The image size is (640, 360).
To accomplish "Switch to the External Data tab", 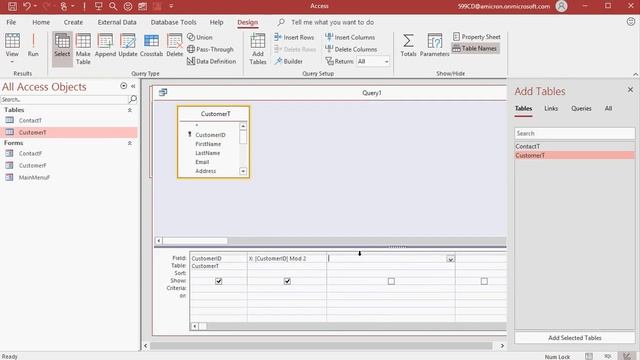I will click(x=117, y=22).
